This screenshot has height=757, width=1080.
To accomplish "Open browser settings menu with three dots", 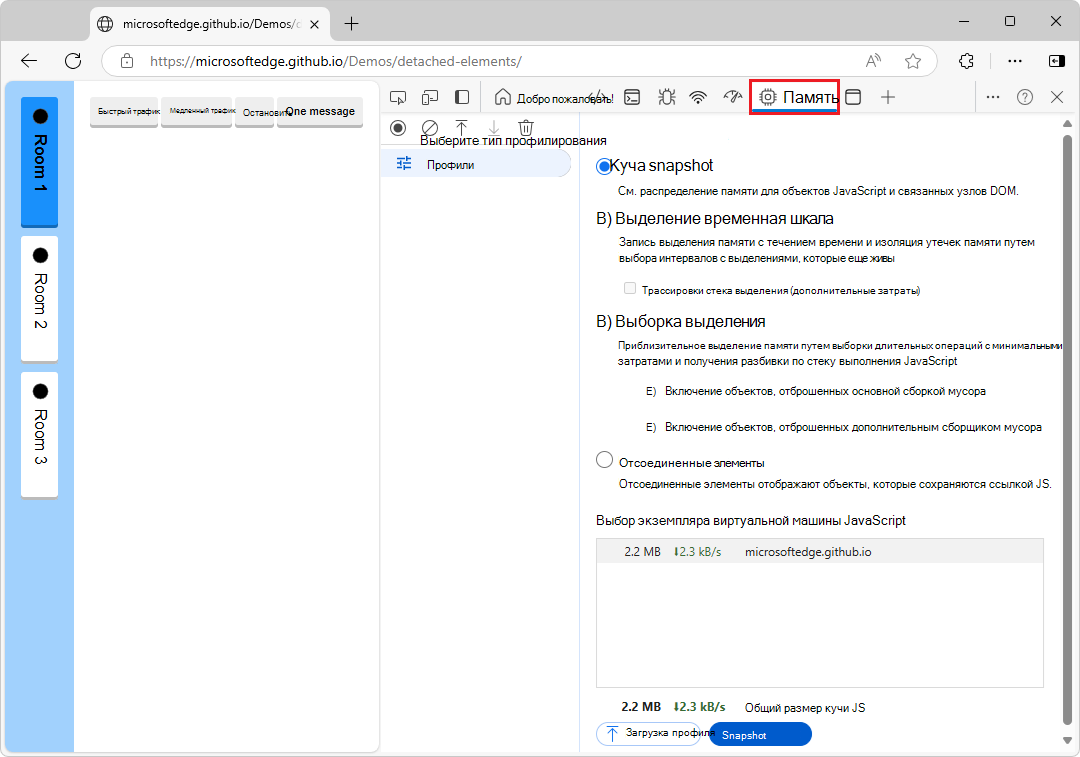I will [1015, 61].
